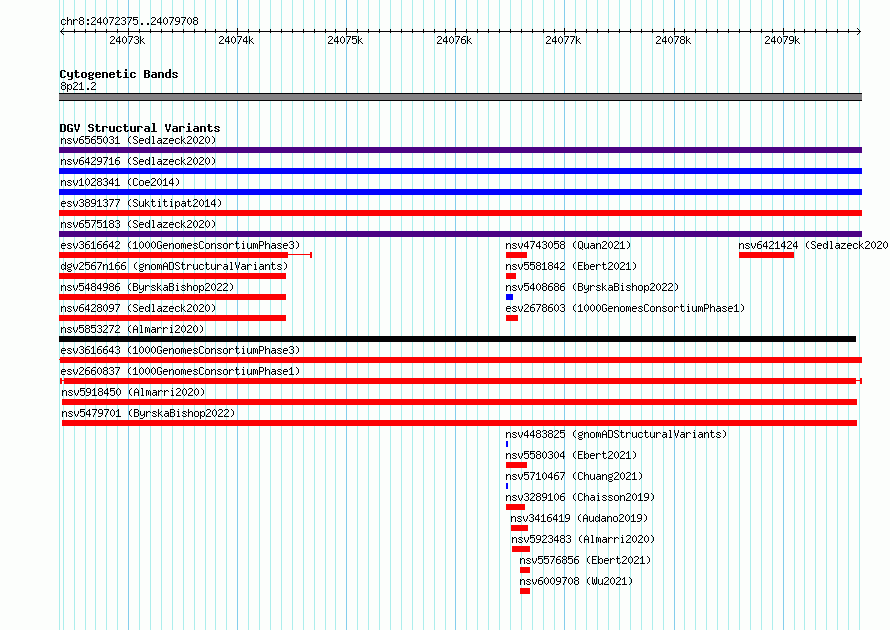Click the small red bar under esv2678603
This screenshot has height=630, width=890.
click(x=512, y=318)
